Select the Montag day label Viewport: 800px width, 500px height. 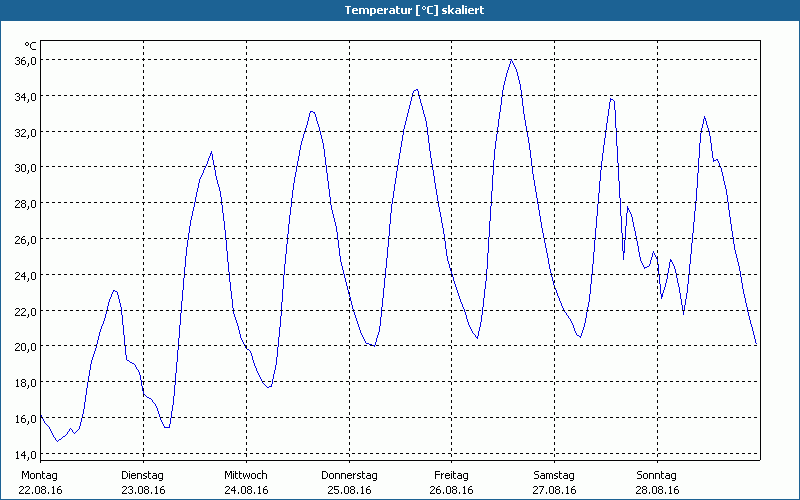coord(40,475)
